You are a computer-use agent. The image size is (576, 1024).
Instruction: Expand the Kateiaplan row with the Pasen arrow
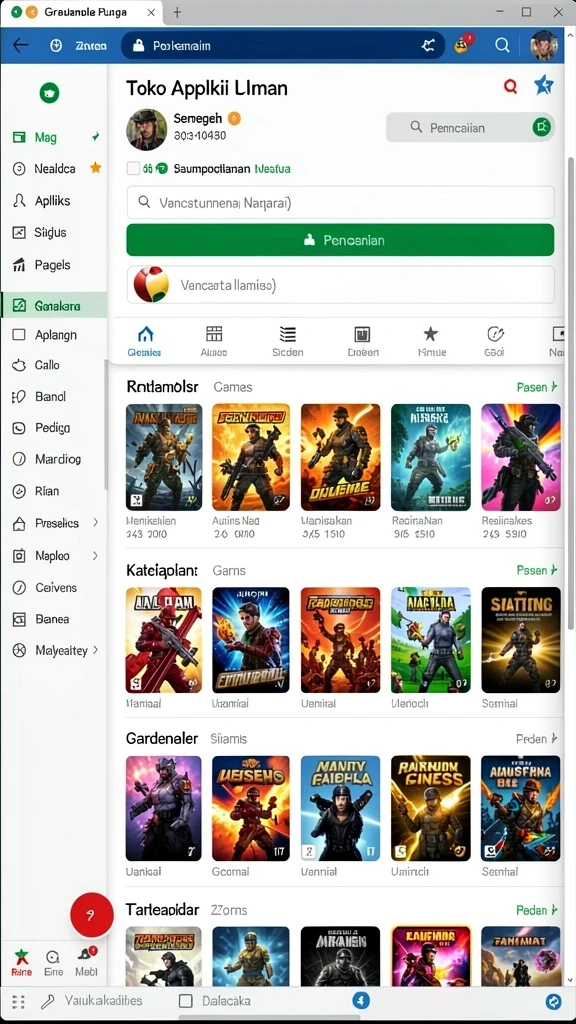(x=537, y=570)
